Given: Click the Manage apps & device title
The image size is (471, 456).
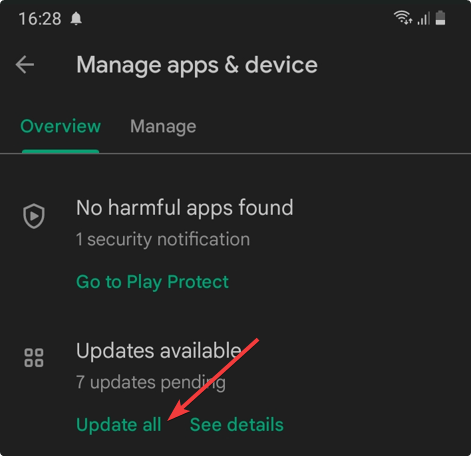Looking at the screenshot, I should 197,65.
